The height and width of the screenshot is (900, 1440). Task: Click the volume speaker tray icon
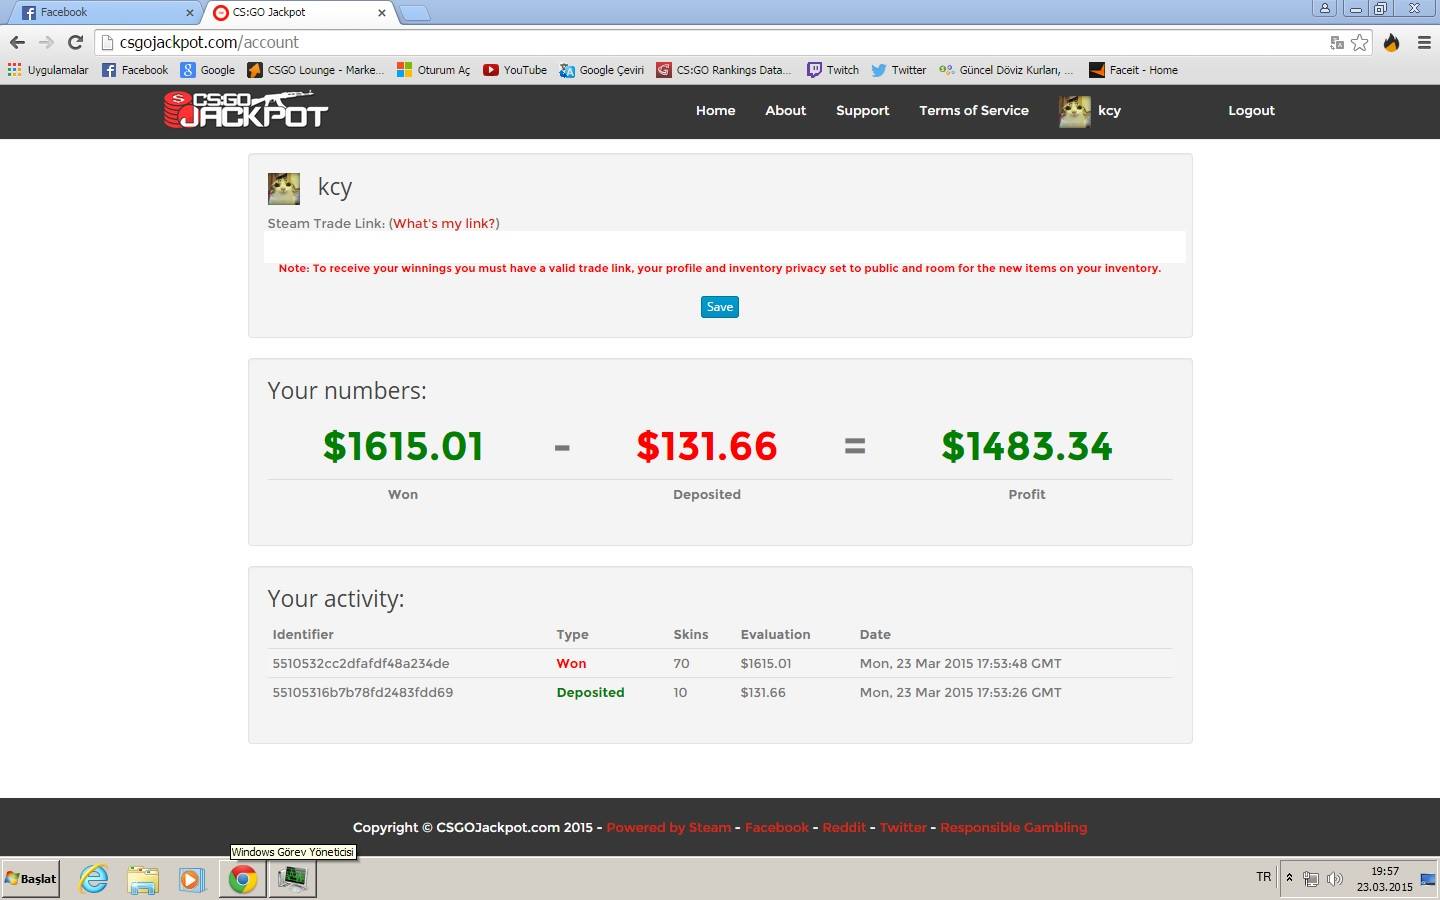pyautogui.click(x=1334, y=879)
